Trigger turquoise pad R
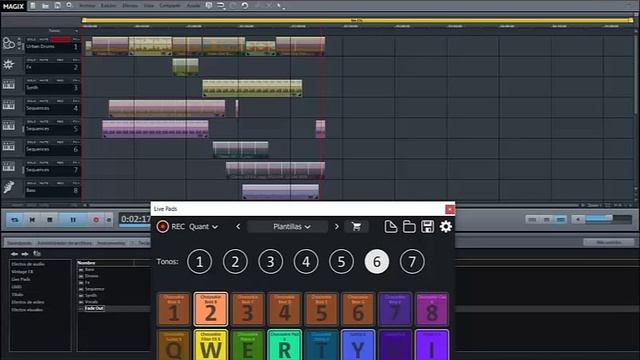 point(284,345)
